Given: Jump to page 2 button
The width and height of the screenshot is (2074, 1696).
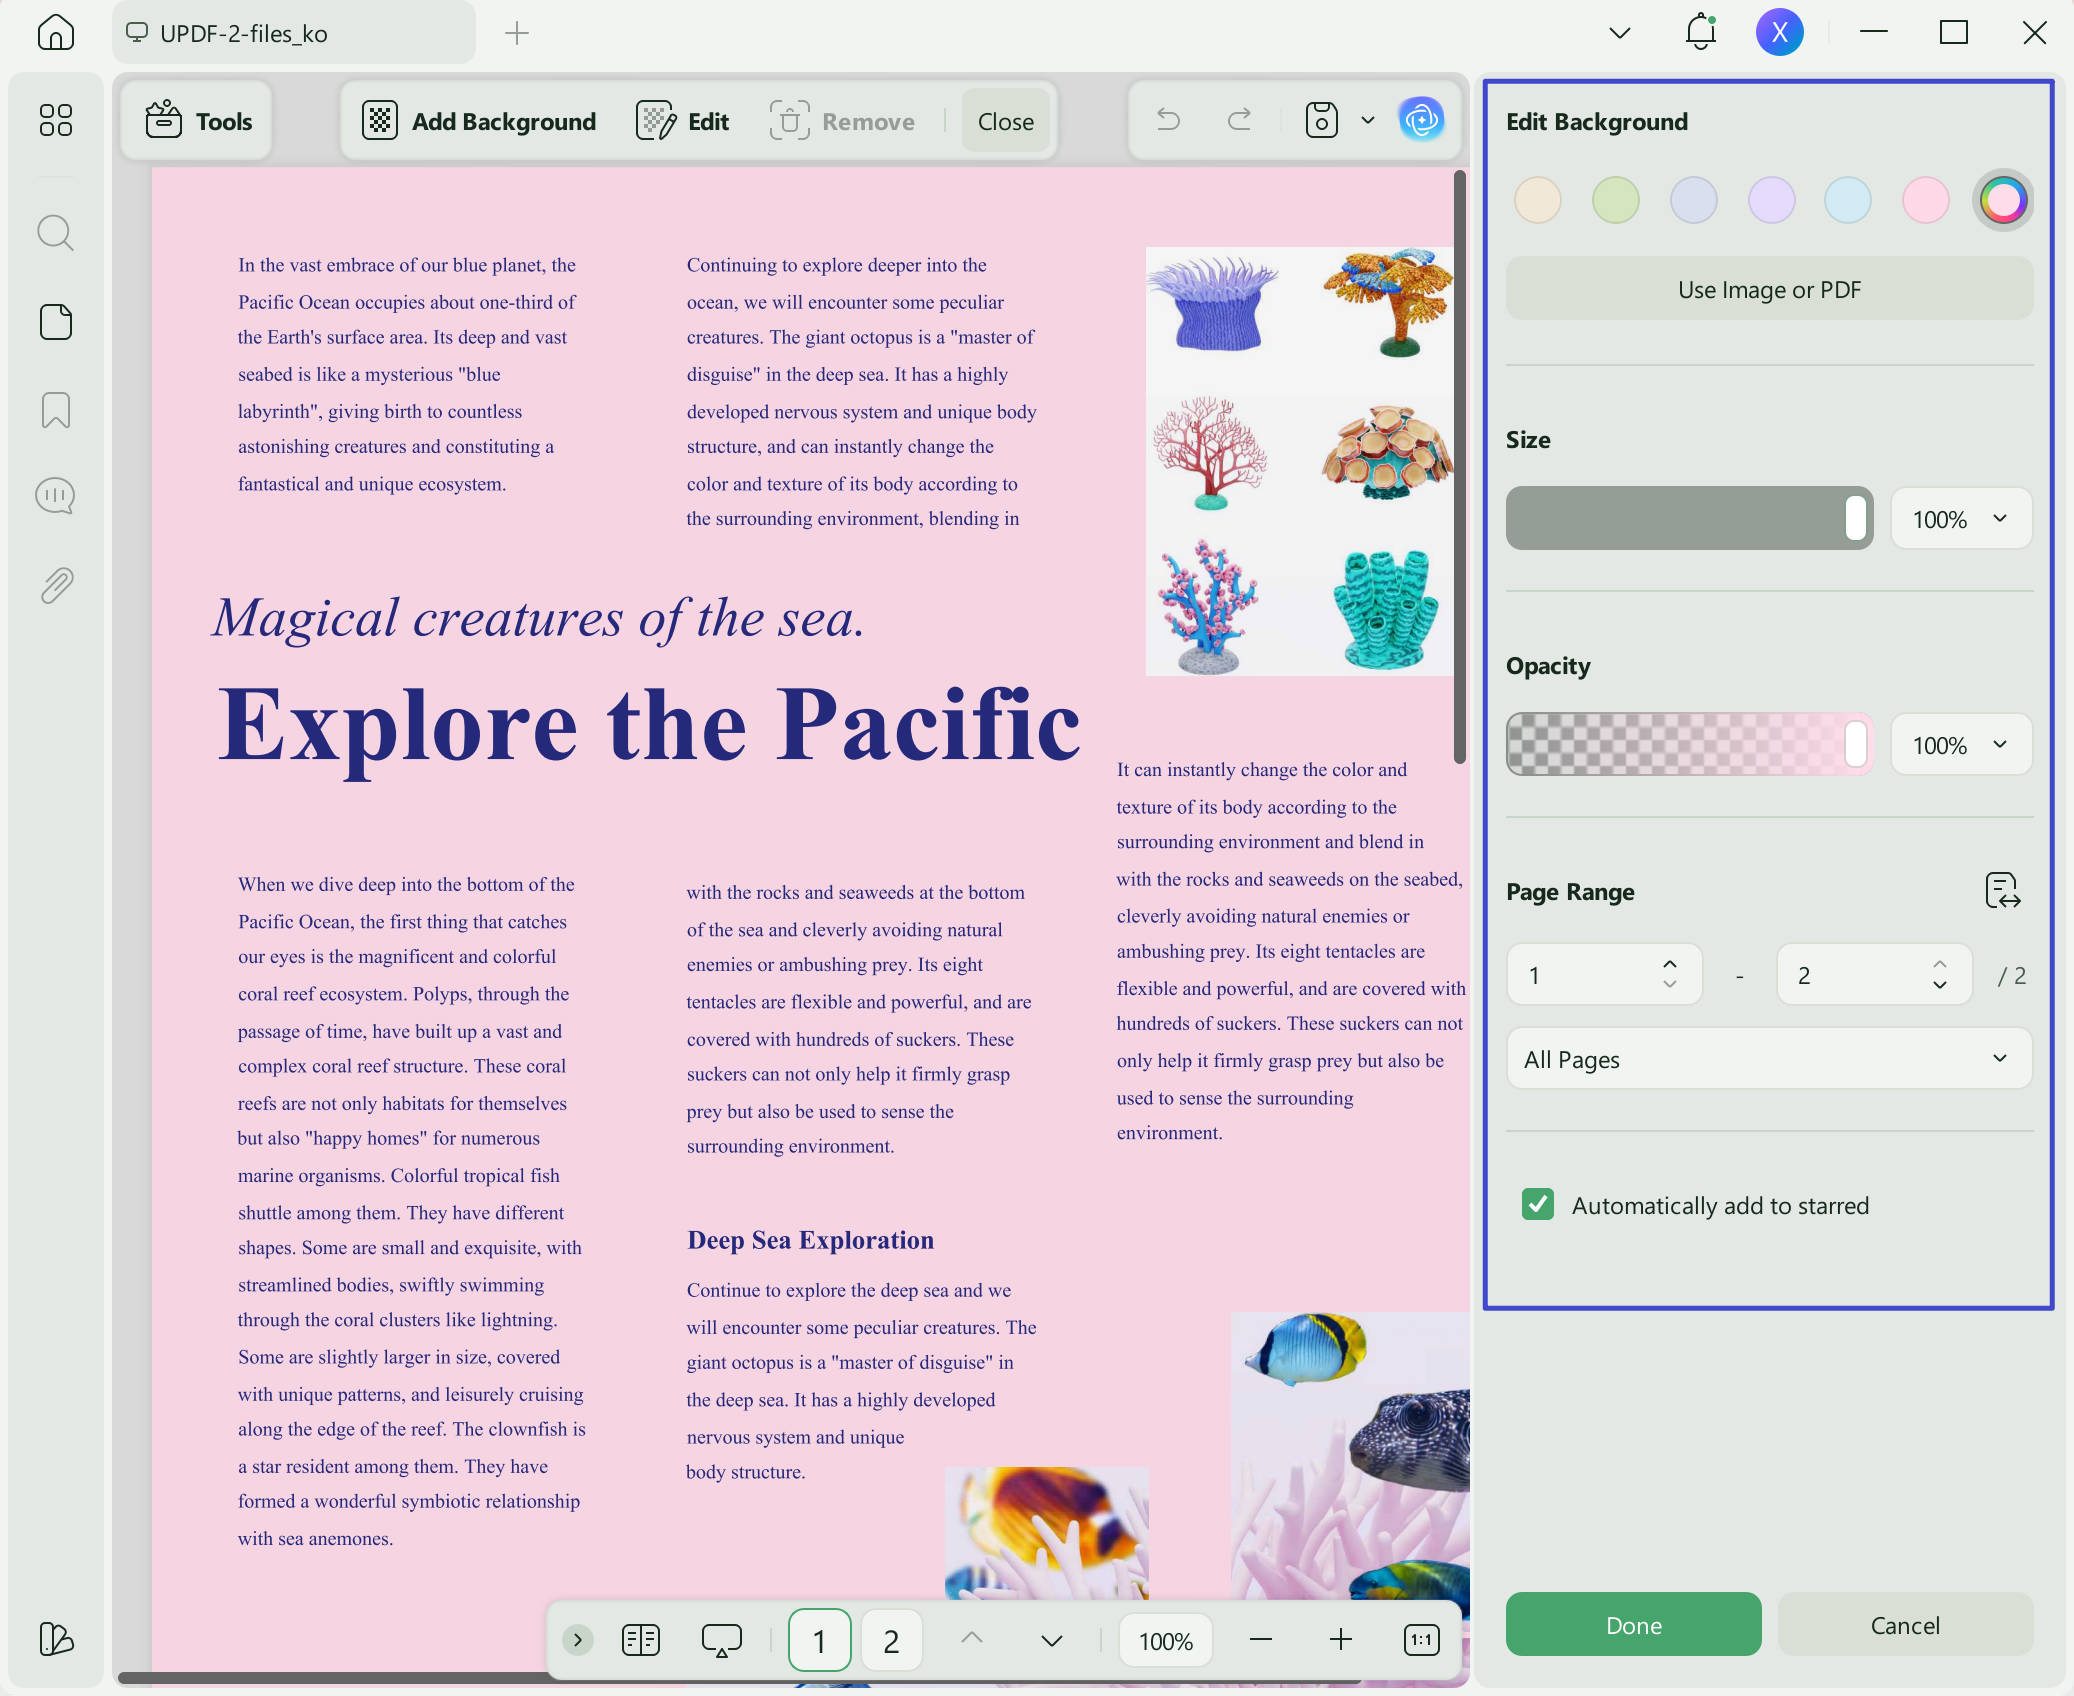Looking at the screenshot, I should tap(891, 1640).
